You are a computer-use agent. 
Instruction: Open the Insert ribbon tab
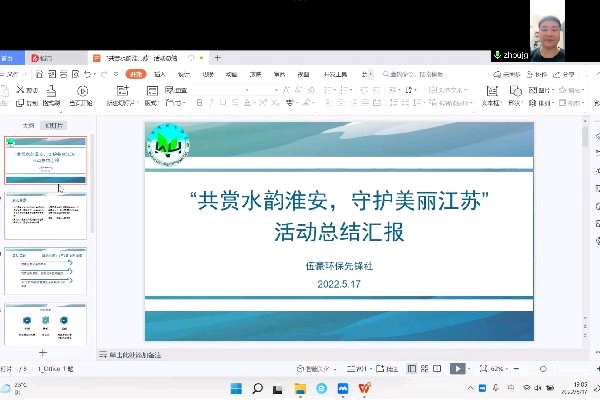point(160,74)
